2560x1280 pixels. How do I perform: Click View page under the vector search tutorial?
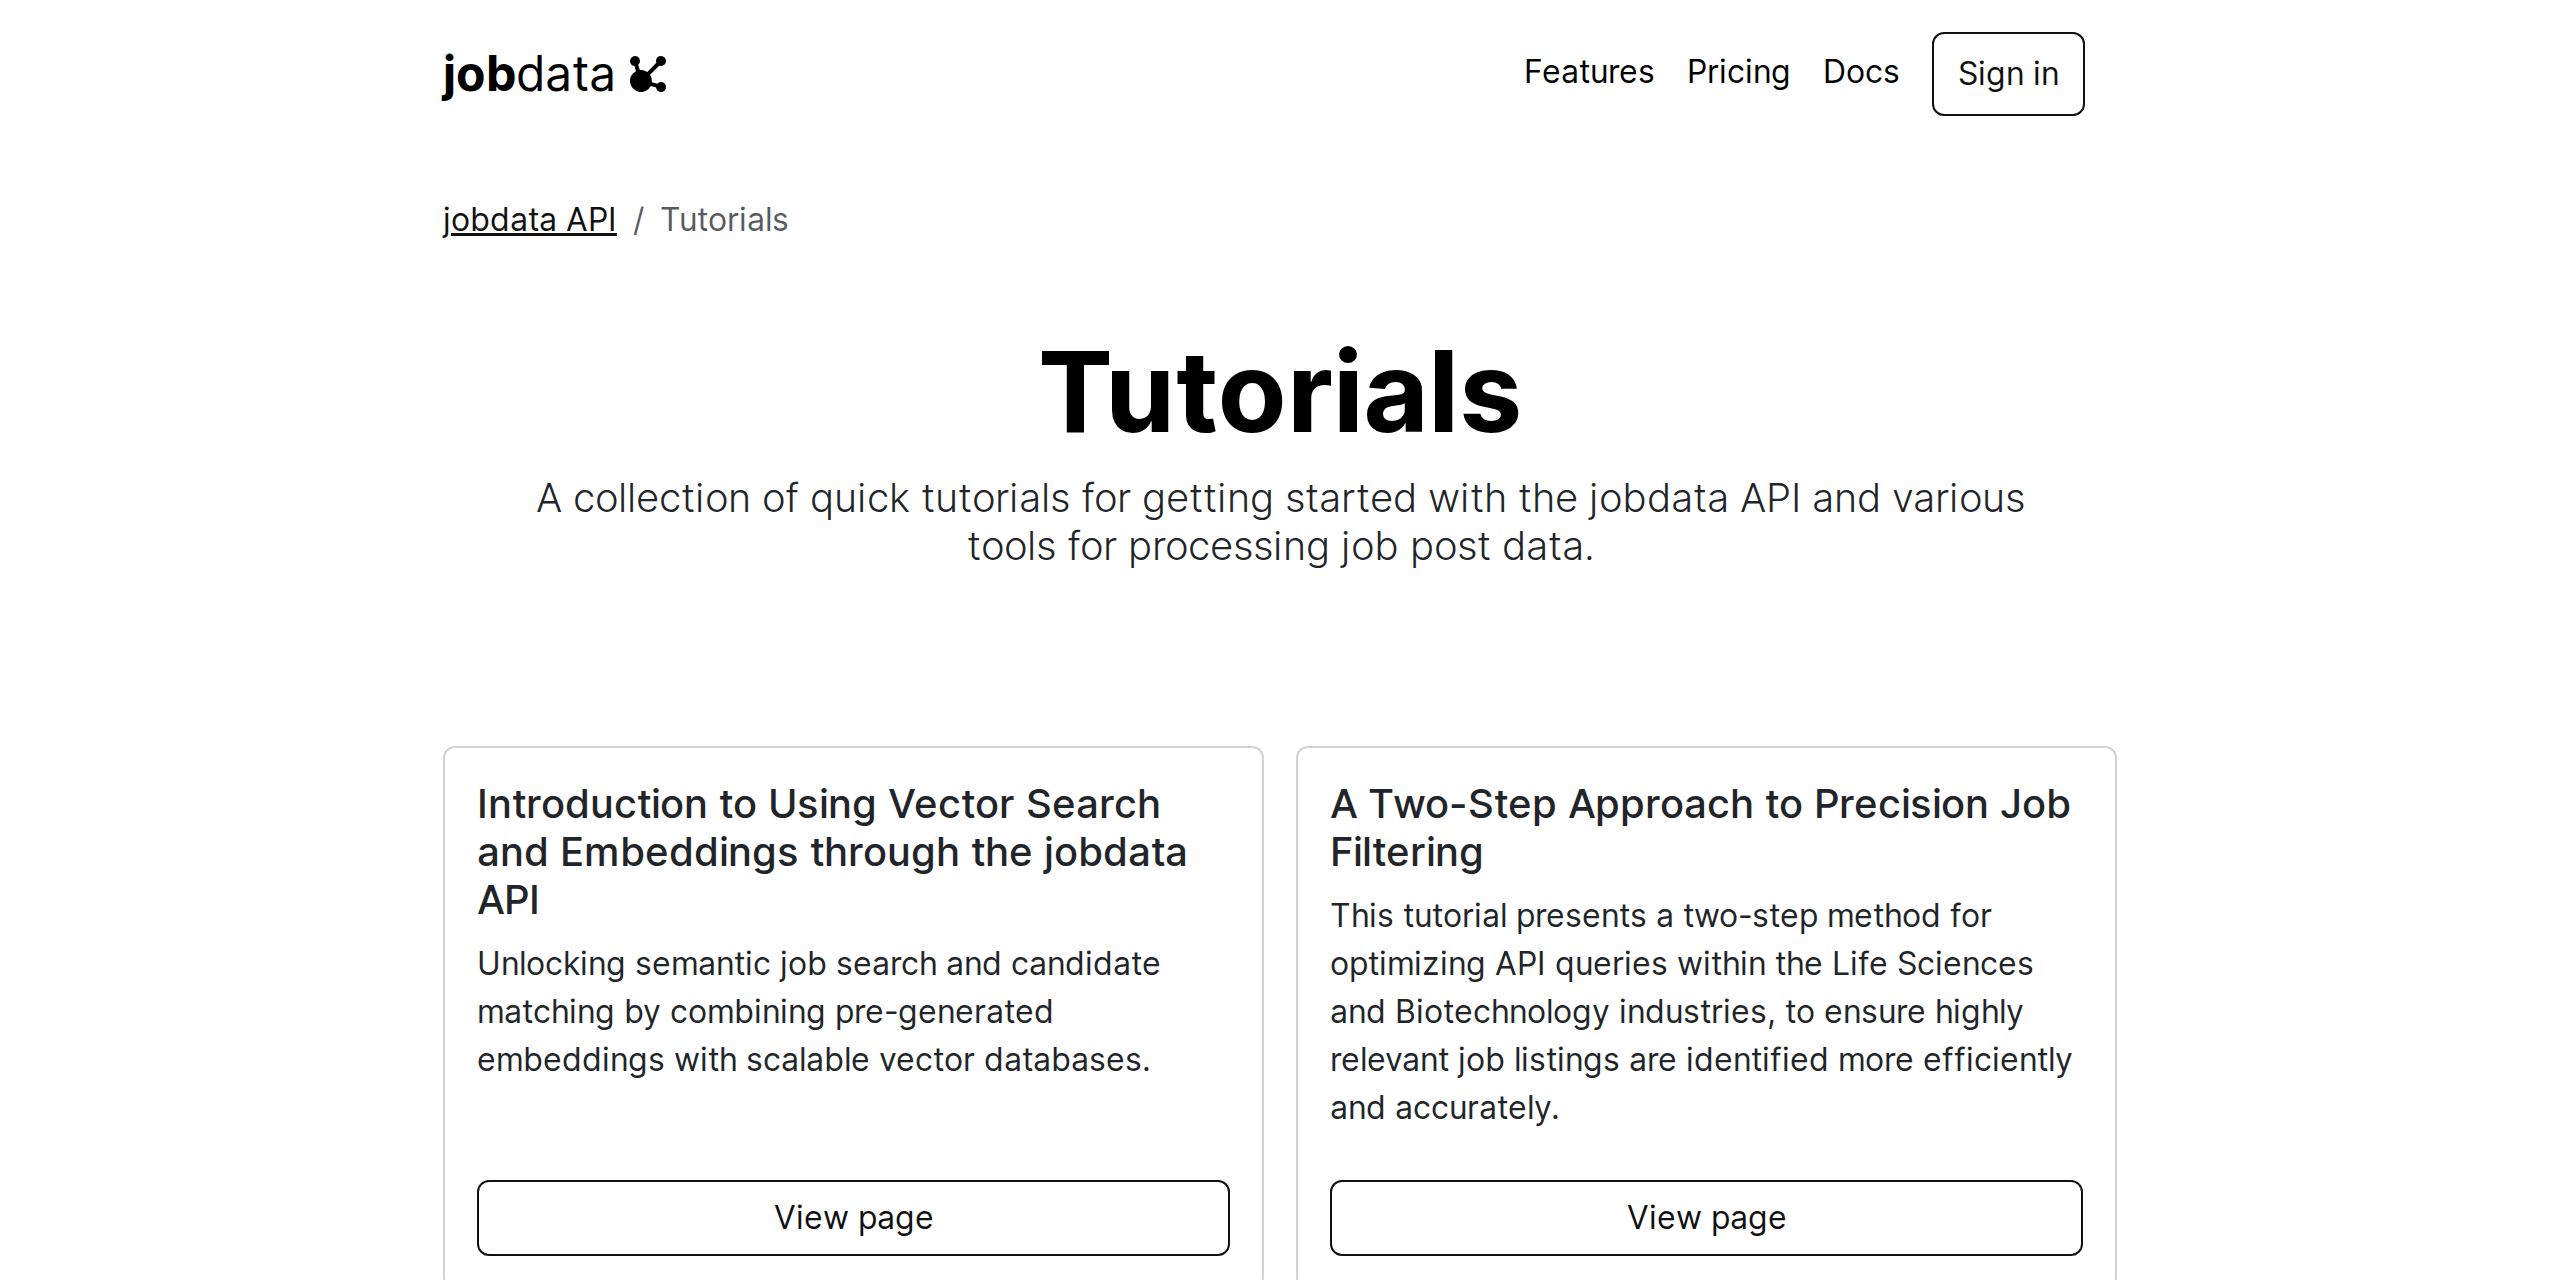coord(852,1217)
